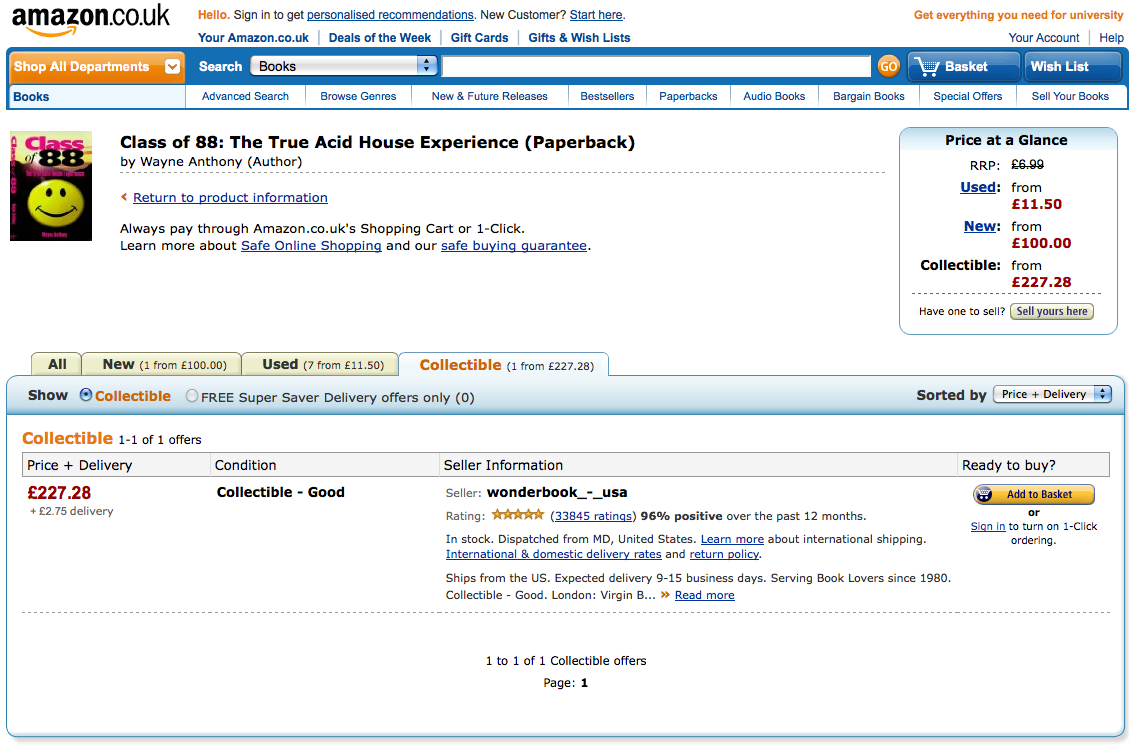The image size is (1135, 750).
Task: Click the orange GO search button
Action: click(888, 67)
